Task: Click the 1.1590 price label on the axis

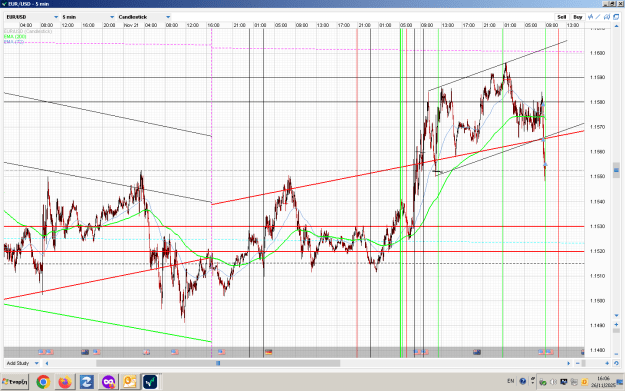Action: pyautogui.click(x=597, y=77)
